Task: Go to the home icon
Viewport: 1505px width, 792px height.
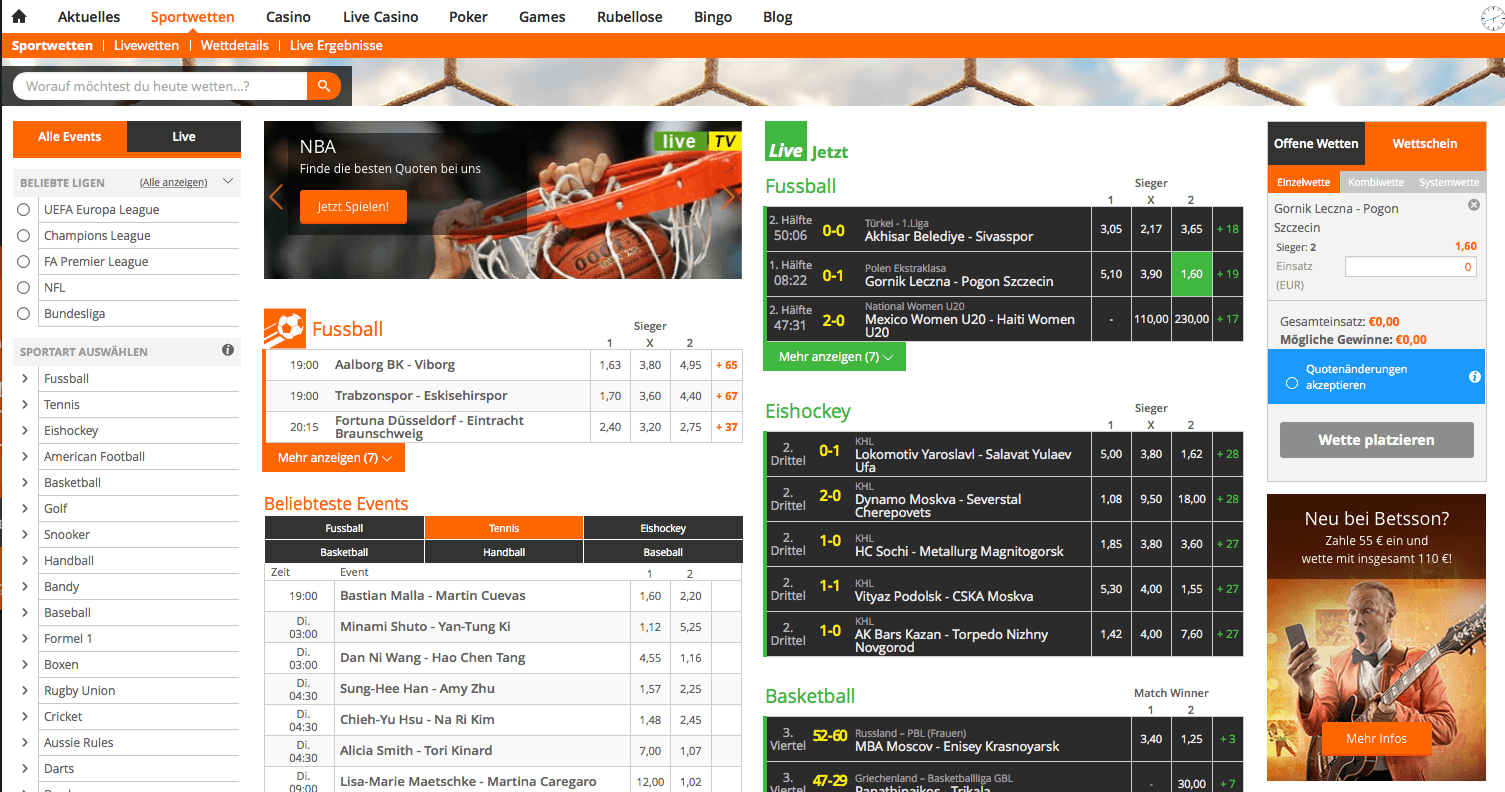Action: (x=18, y=17)
